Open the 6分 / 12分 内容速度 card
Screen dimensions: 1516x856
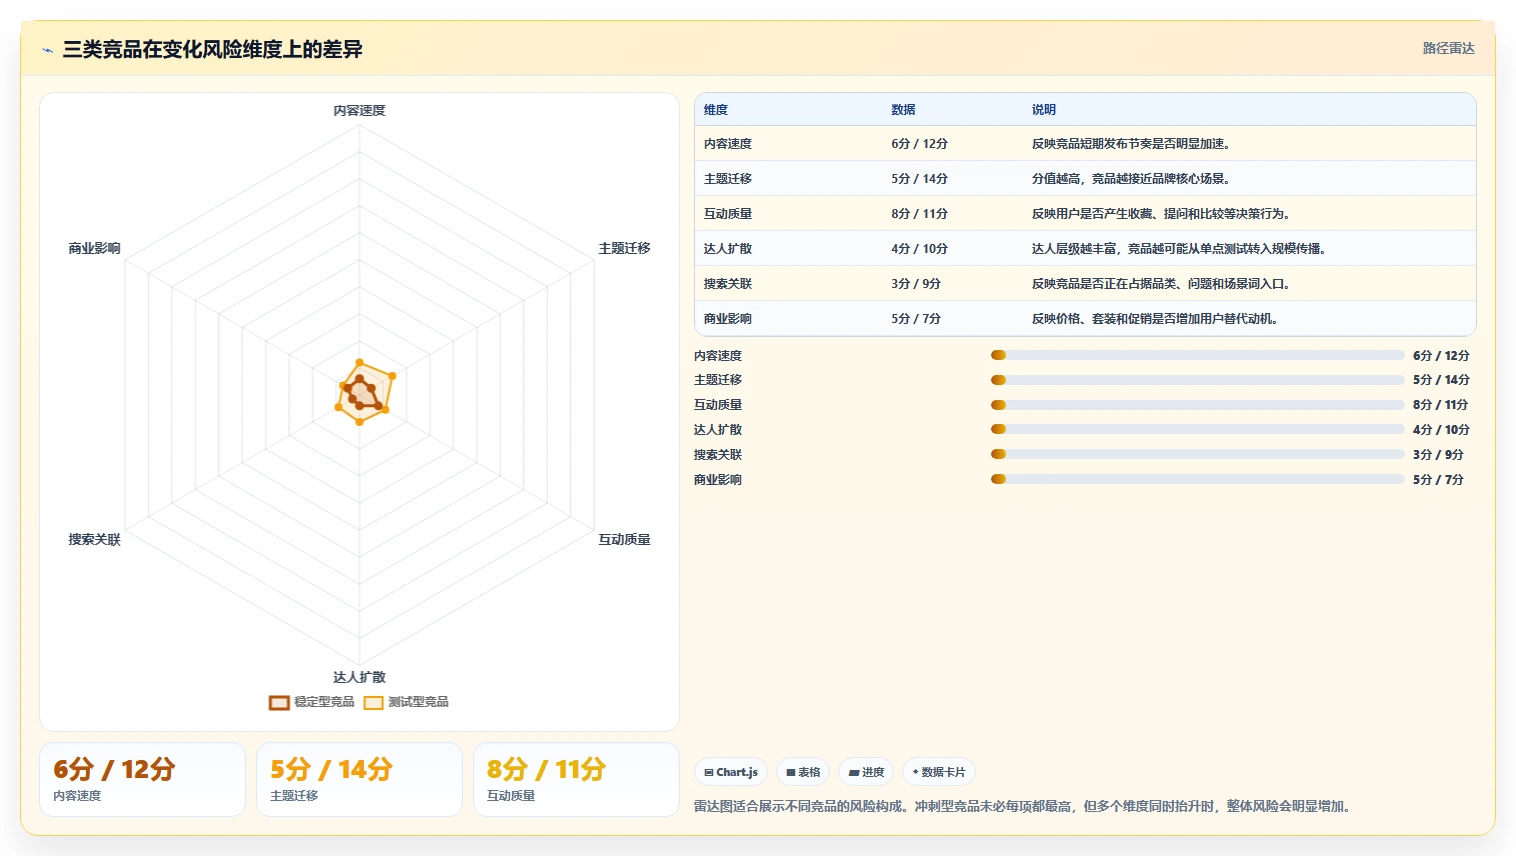point(142,779)
